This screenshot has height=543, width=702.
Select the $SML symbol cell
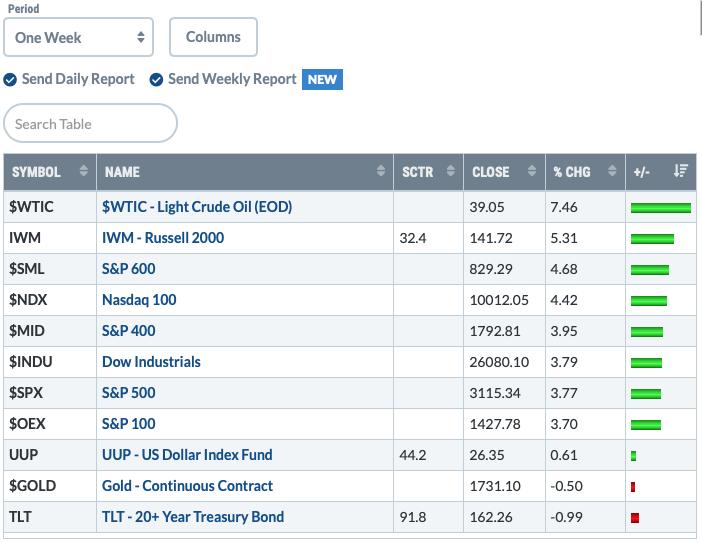(x=50, y=269)
